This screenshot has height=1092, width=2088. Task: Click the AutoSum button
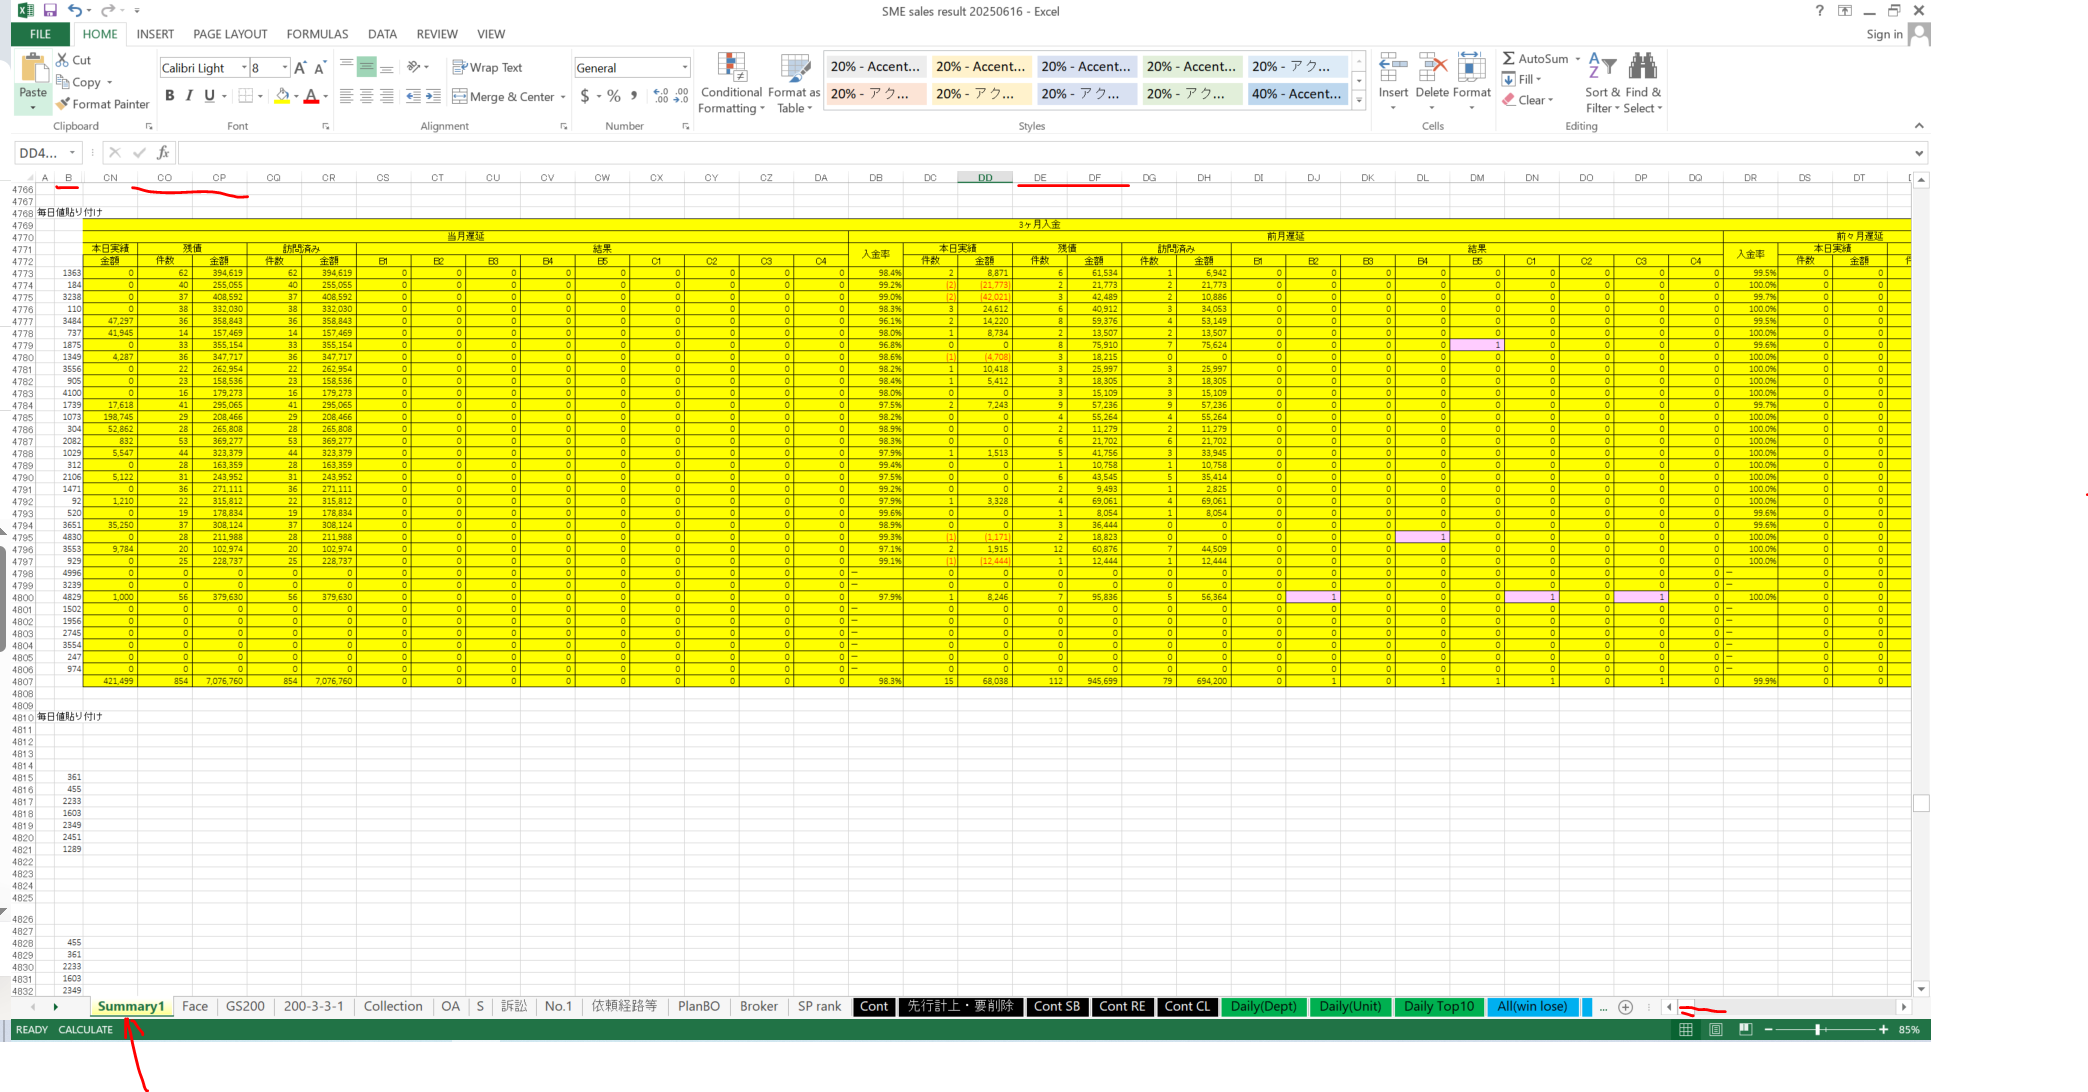tap(1536, 59)
